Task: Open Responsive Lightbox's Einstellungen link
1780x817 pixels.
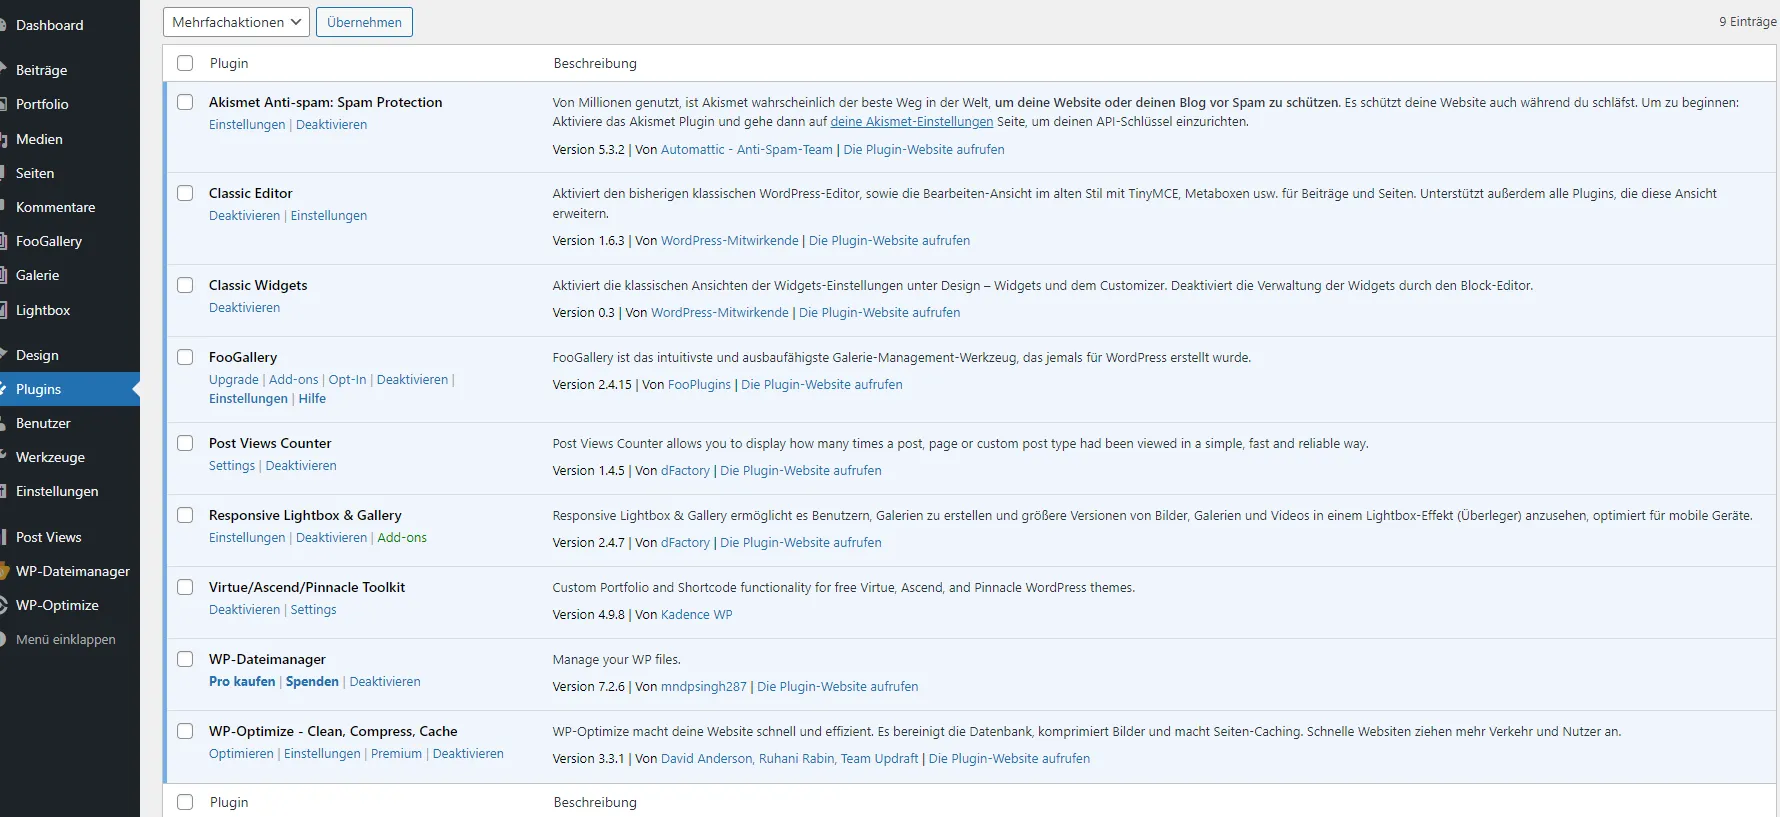Action: click(x=247, y=538)
